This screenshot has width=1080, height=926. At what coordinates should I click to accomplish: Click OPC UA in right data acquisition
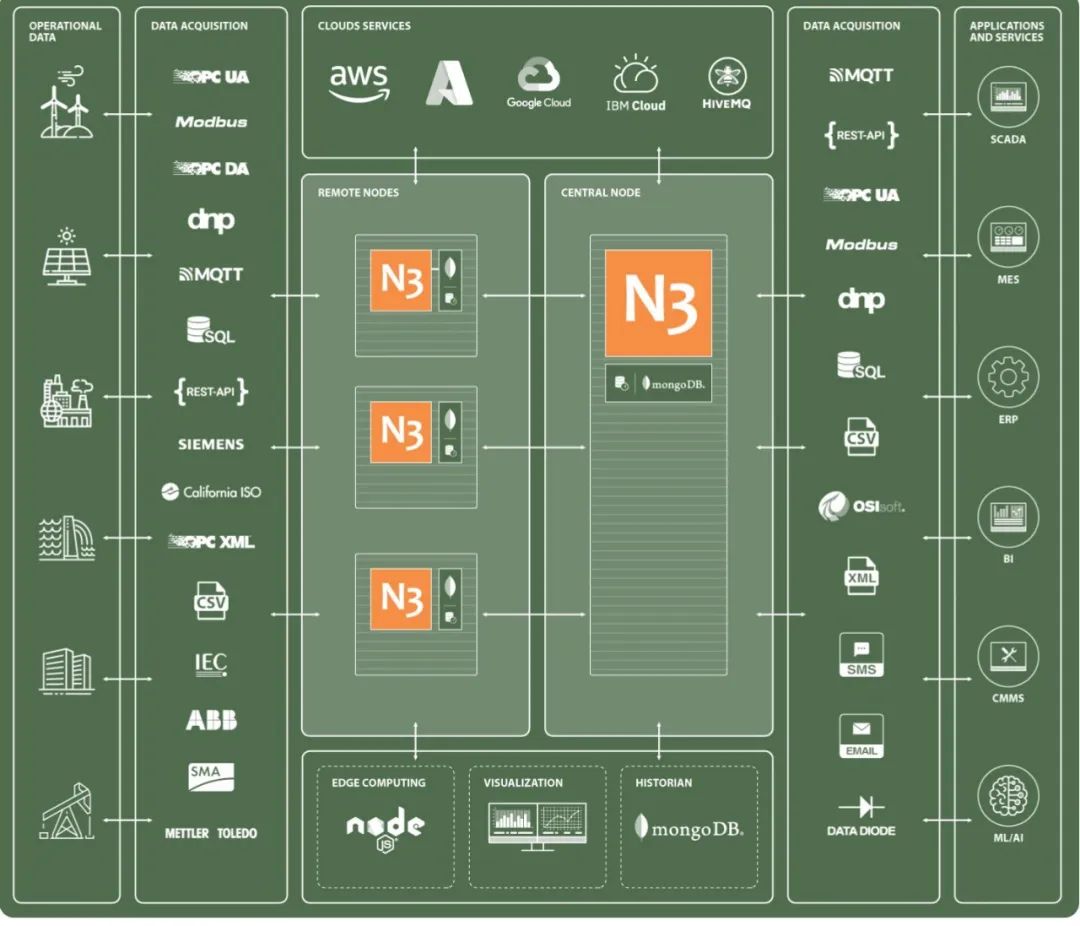point(861,195)
